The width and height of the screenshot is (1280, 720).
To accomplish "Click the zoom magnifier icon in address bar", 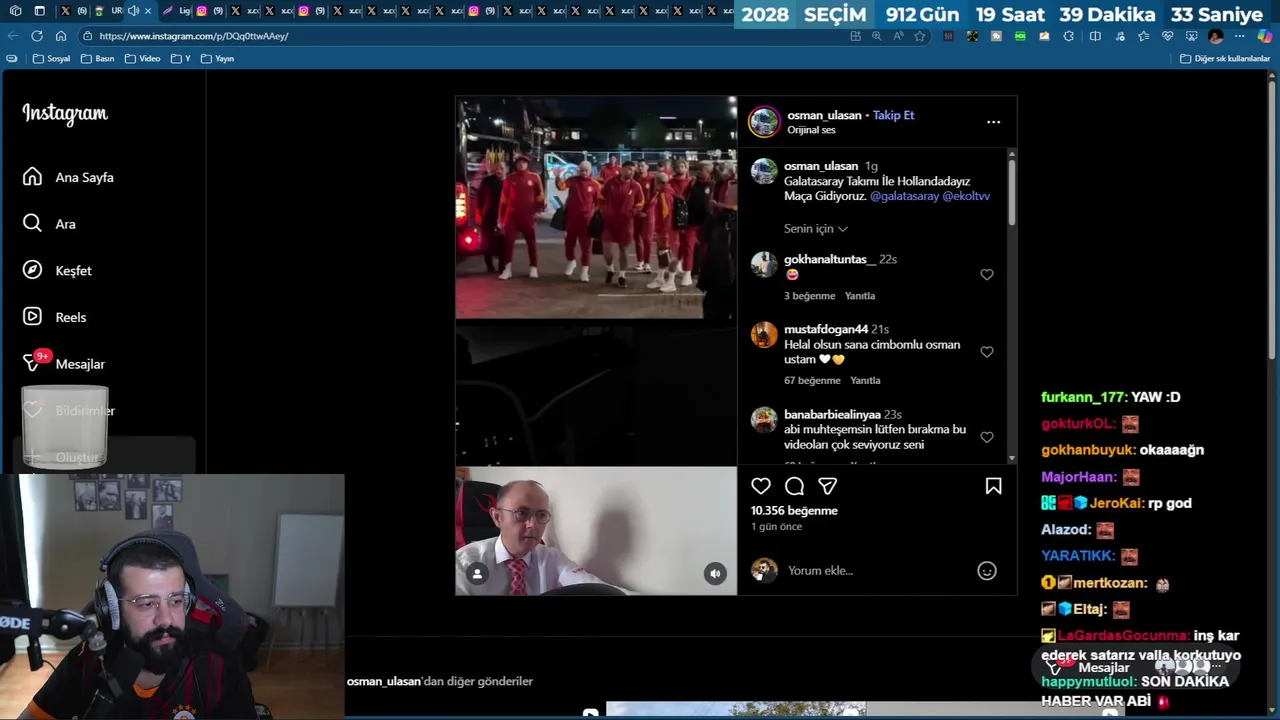I will point(877,36).
